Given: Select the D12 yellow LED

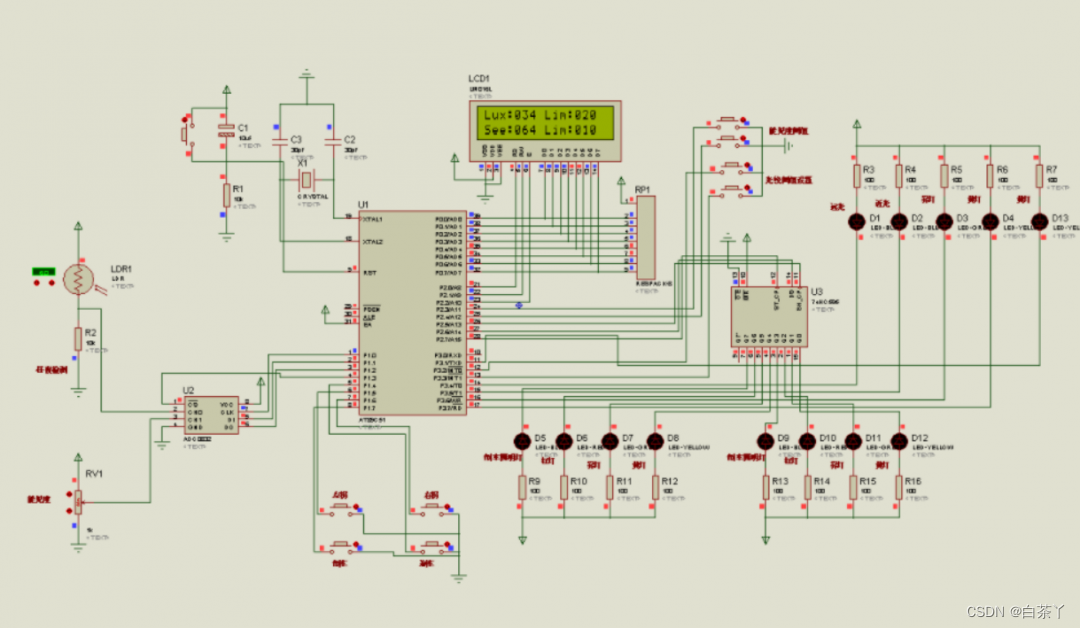Looking at the screenshot, I should 899,441.
